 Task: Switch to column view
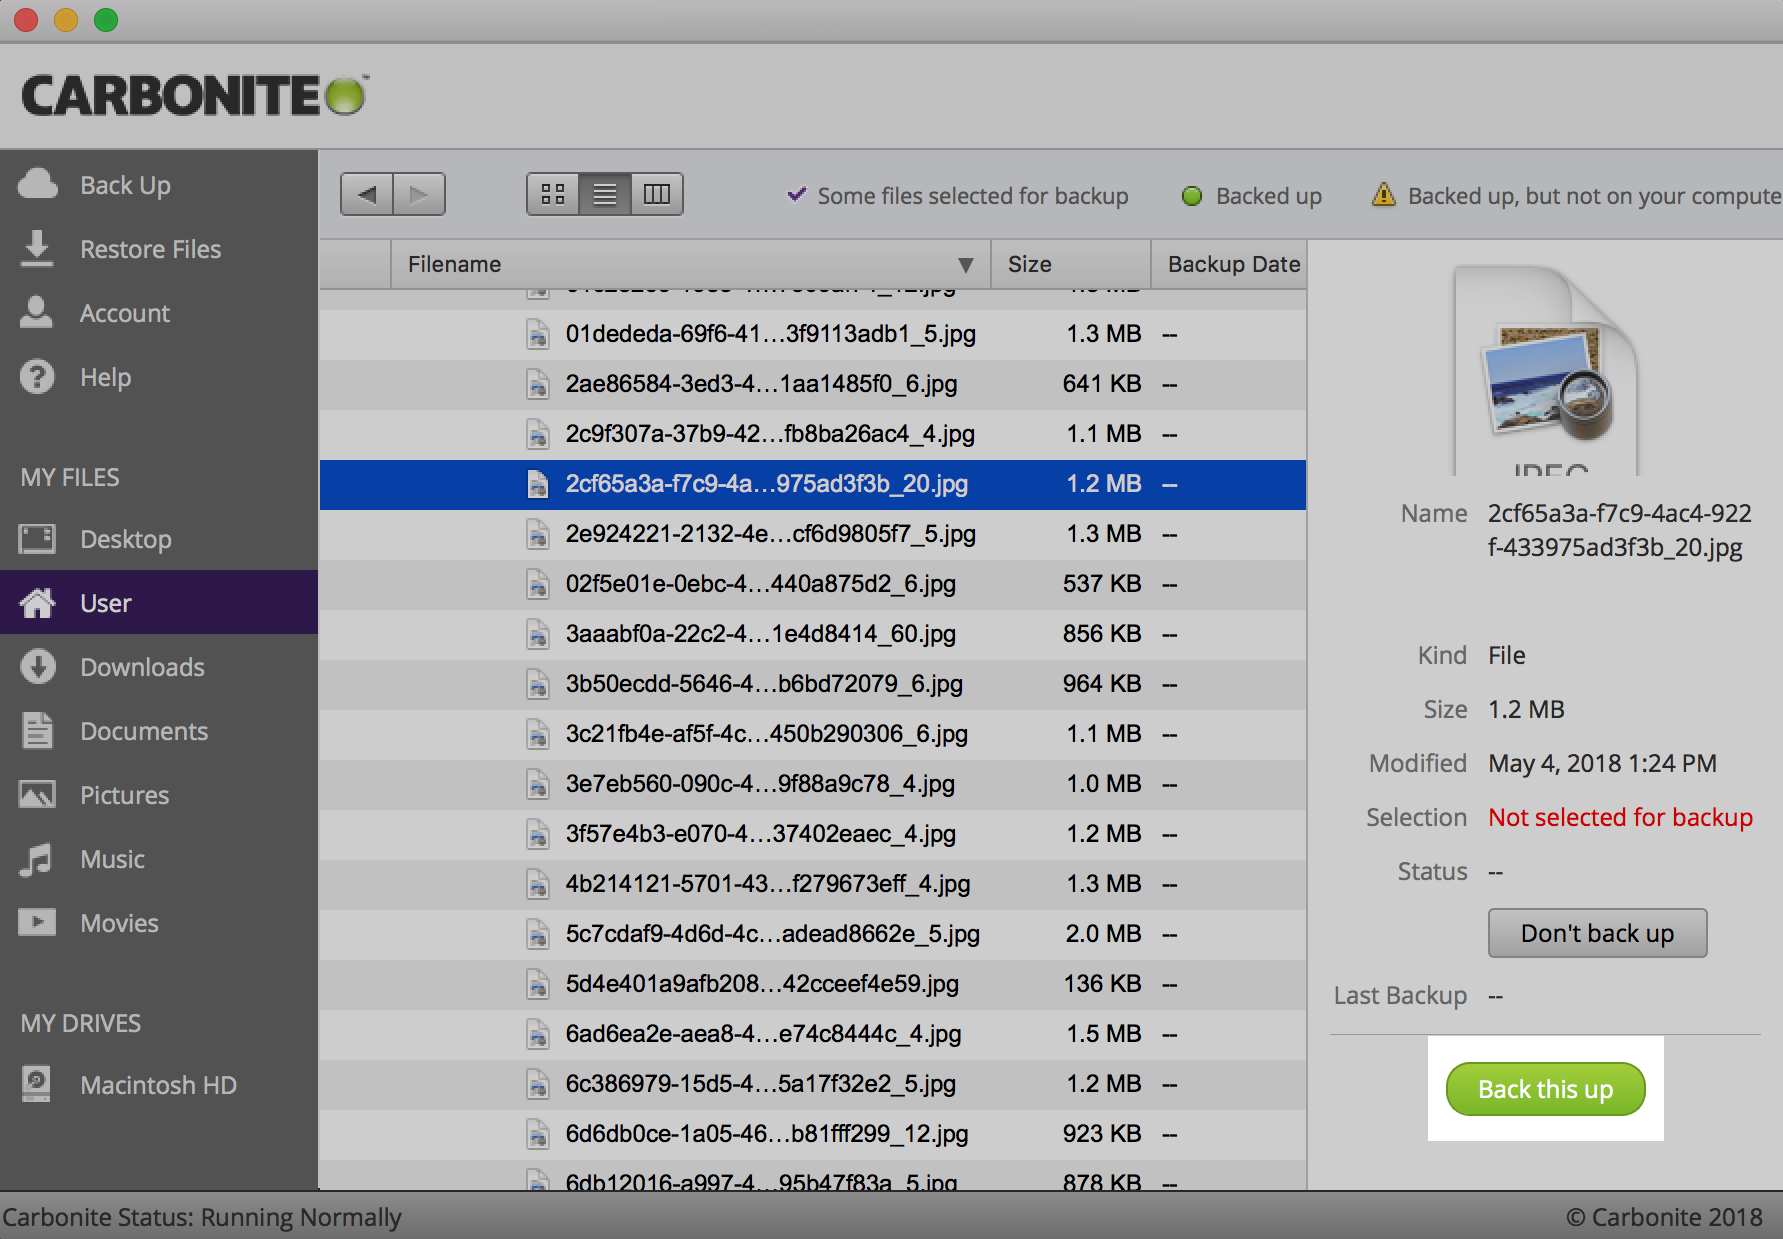point(657,194)
